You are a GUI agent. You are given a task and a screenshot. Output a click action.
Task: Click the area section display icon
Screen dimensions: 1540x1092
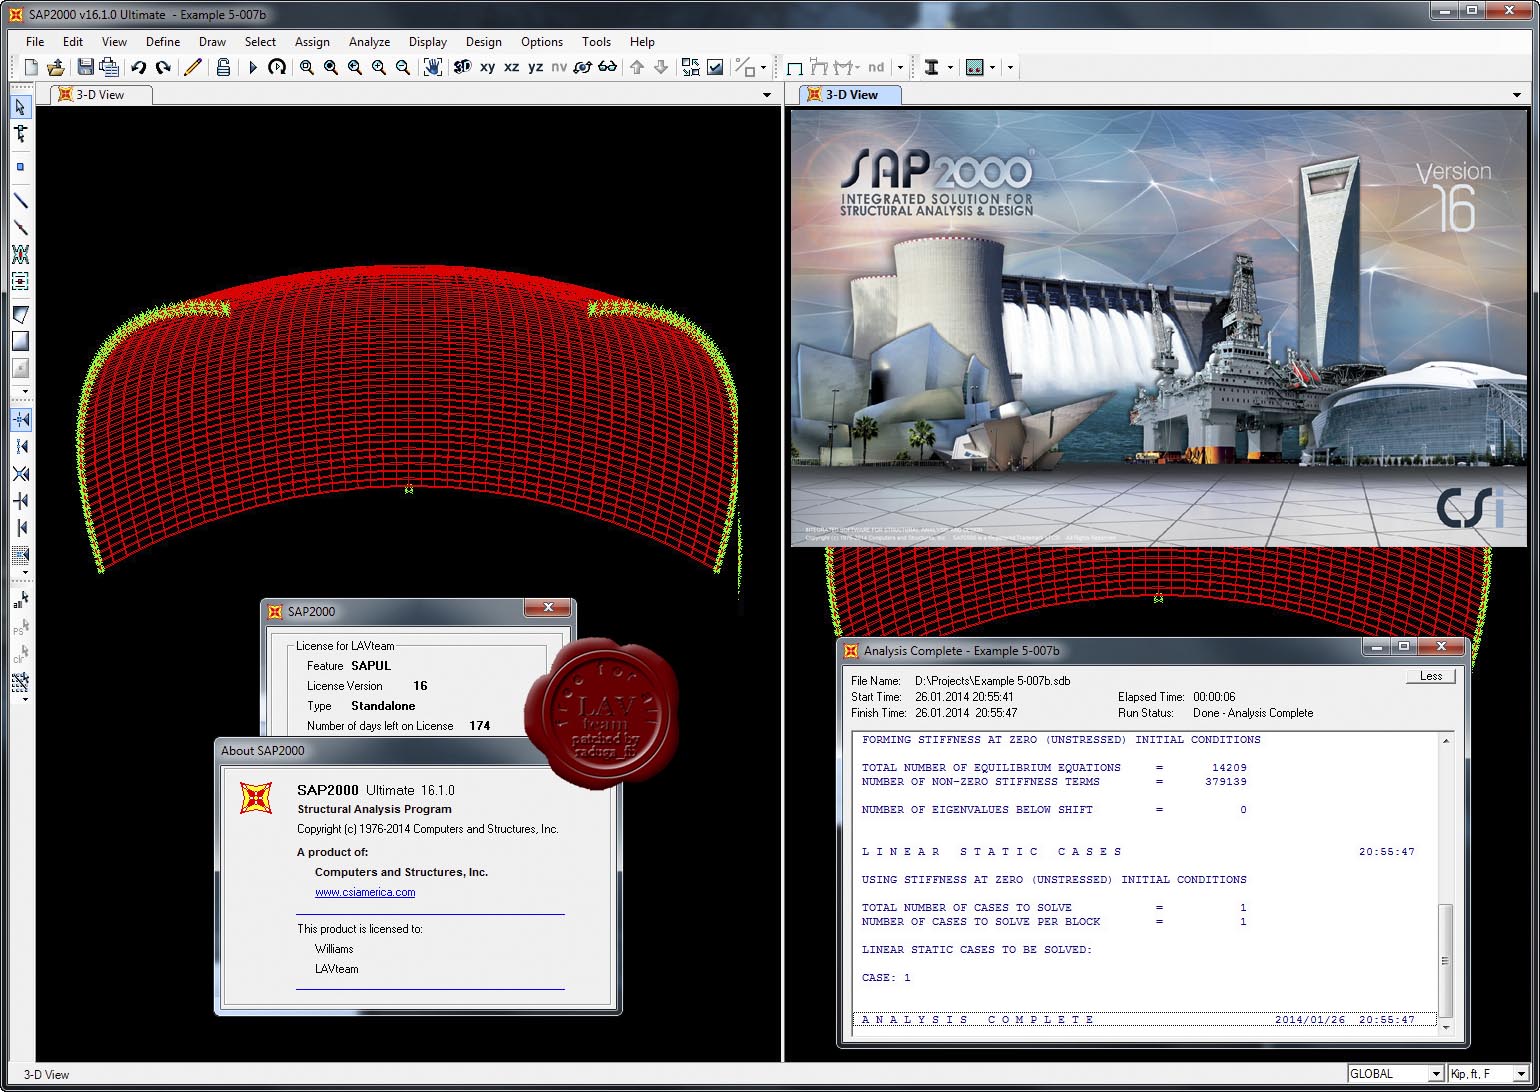coord(975,67)
